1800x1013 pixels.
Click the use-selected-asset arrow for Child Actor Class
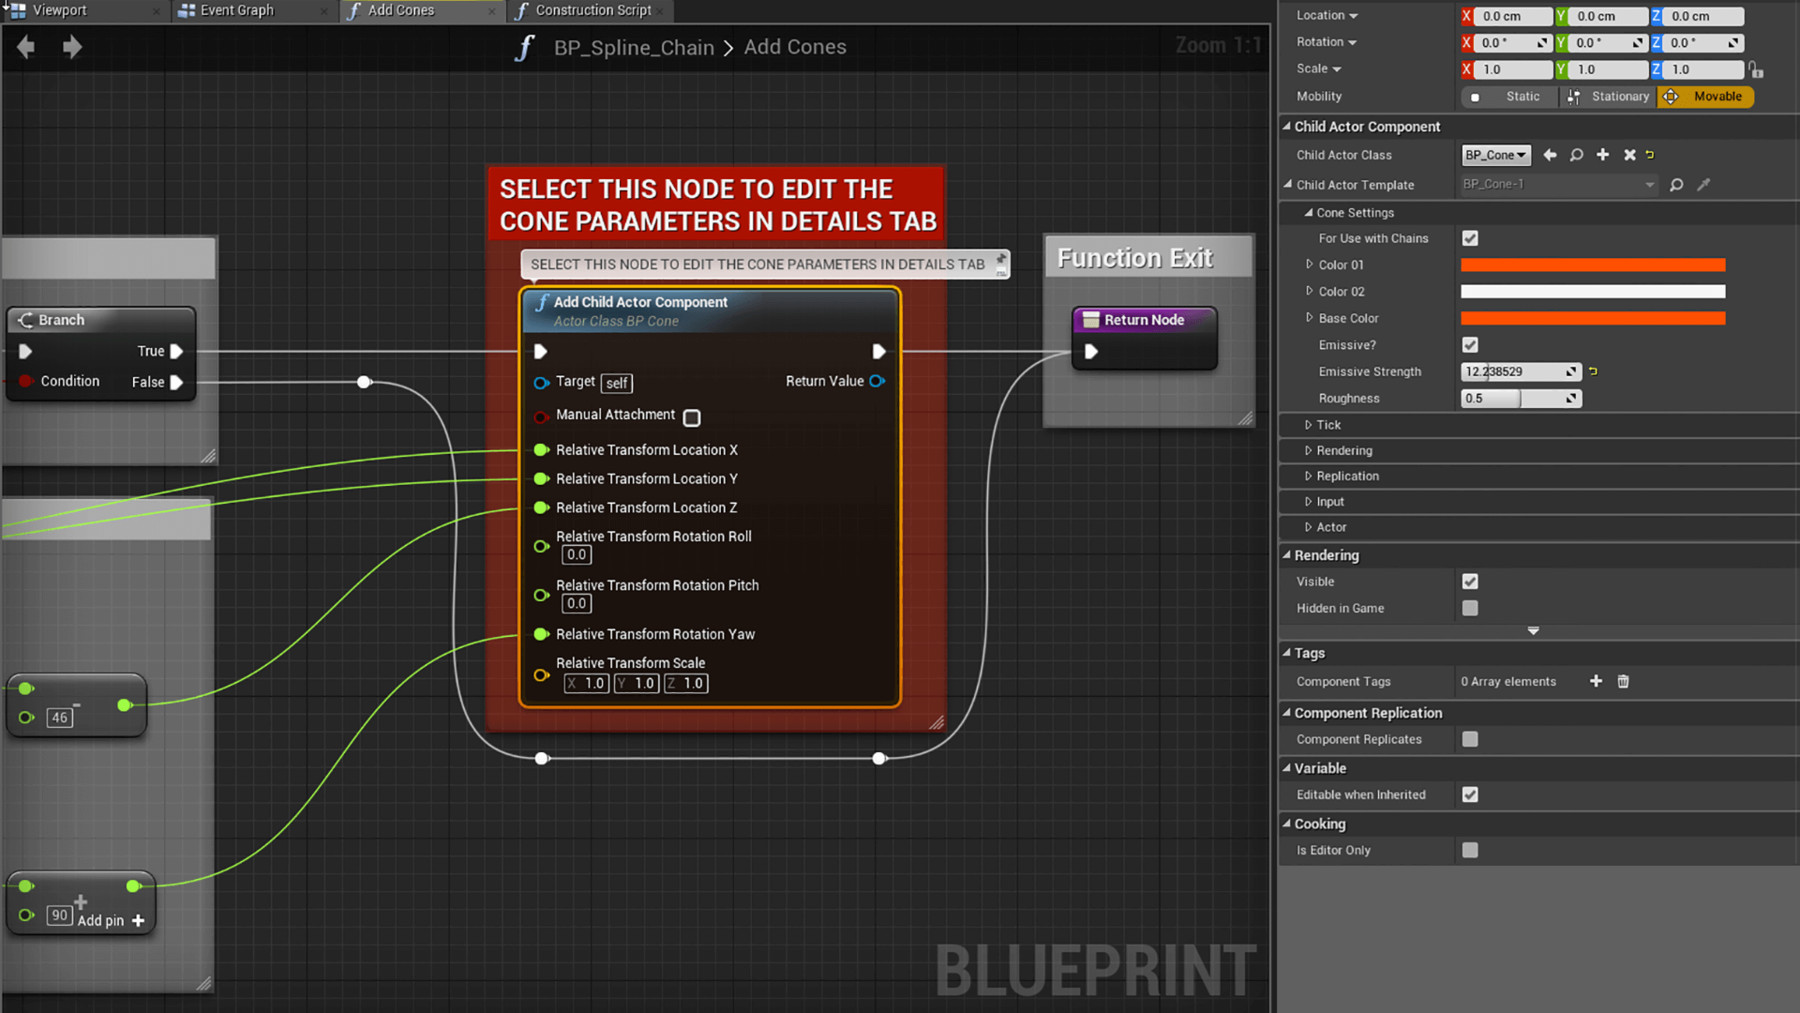[x=1551, y=155]
